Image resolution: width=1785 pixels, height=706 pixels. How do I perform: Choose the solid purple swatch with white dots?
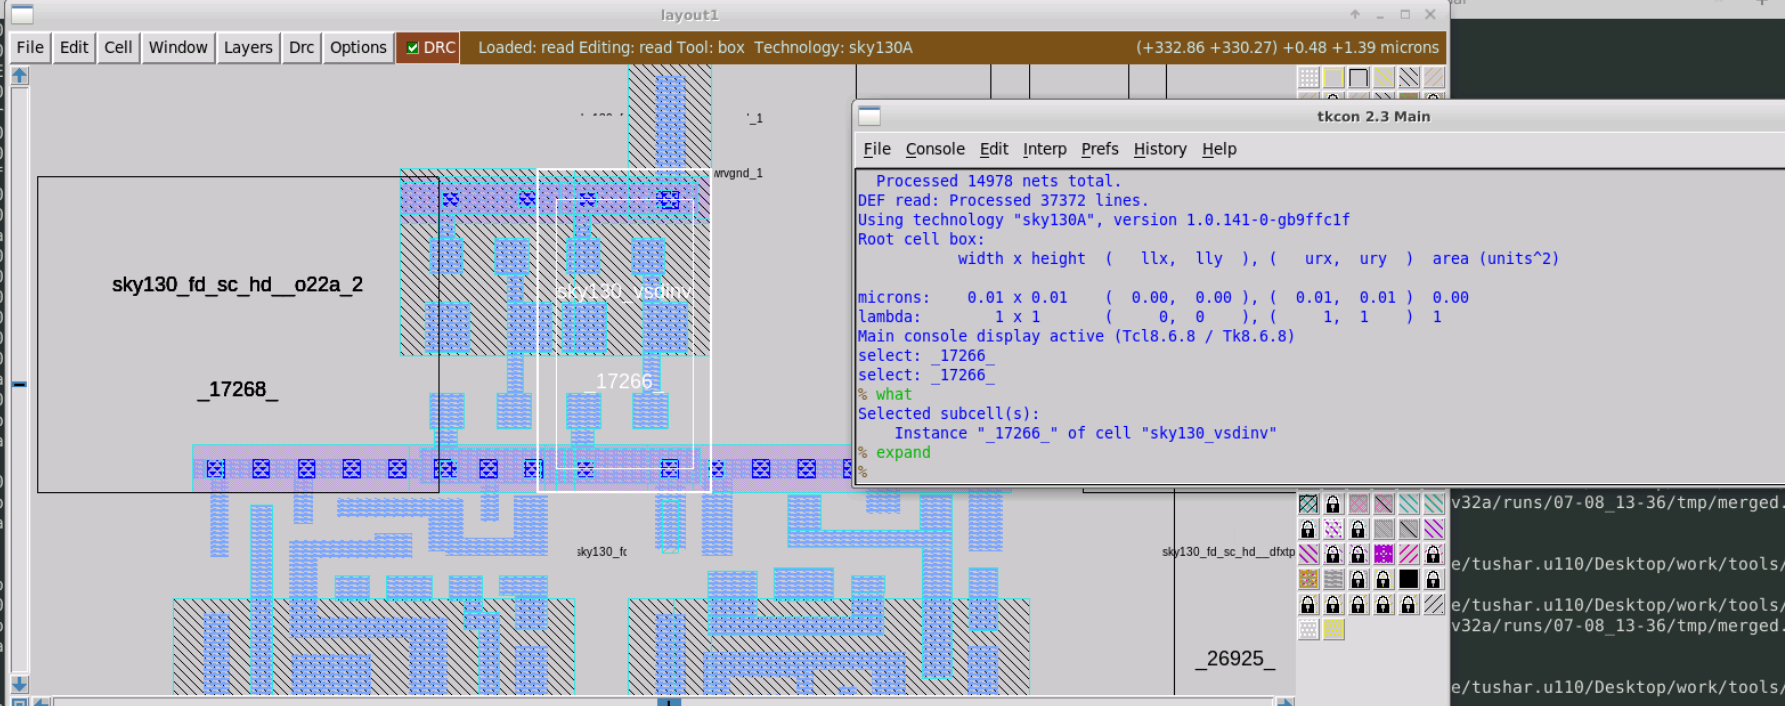coord(1383,553)
